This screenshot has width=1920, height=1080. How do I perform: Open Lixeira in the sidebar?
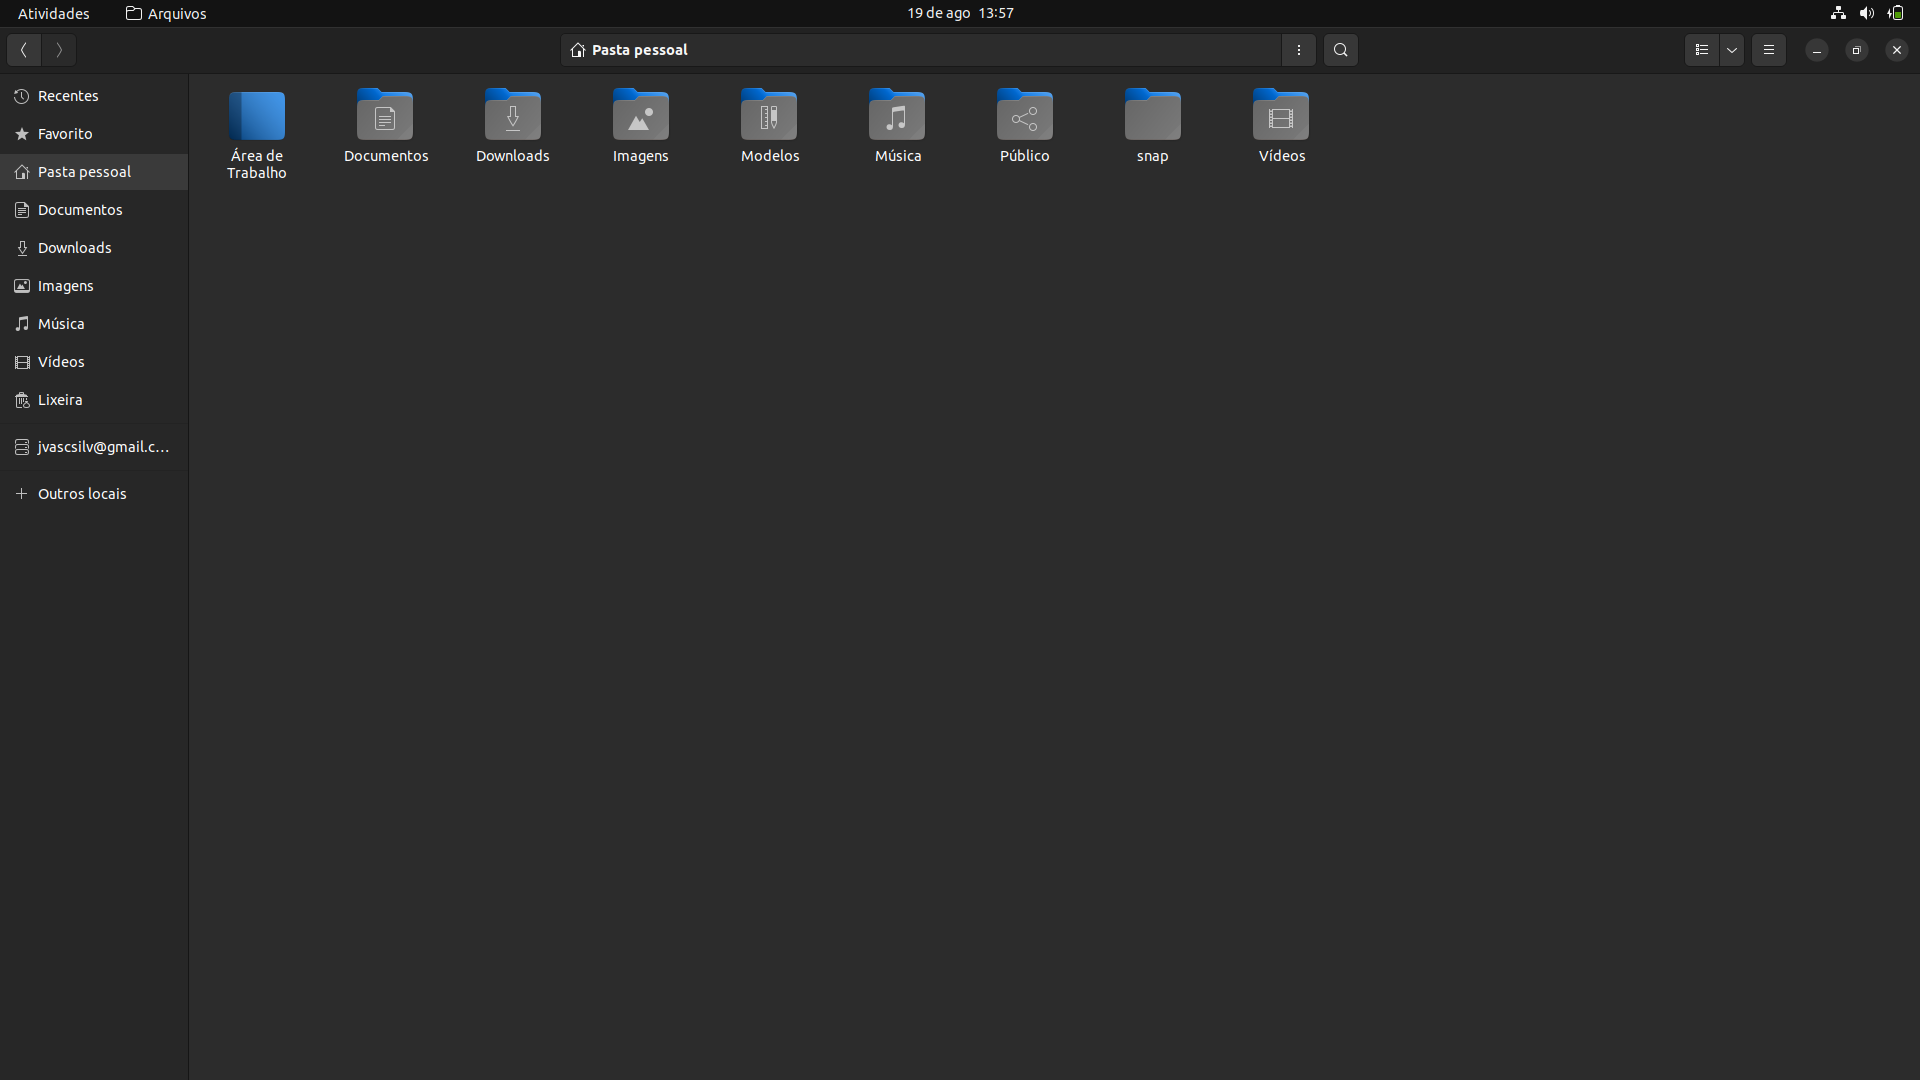click(60, 400)
